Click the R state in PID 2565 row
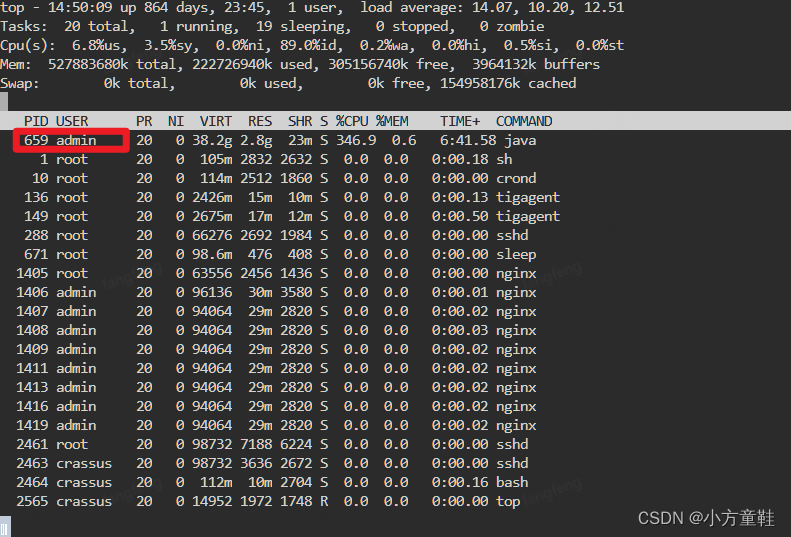The width and height of the screenshot is (791, 537). click(x=324, y=502)
